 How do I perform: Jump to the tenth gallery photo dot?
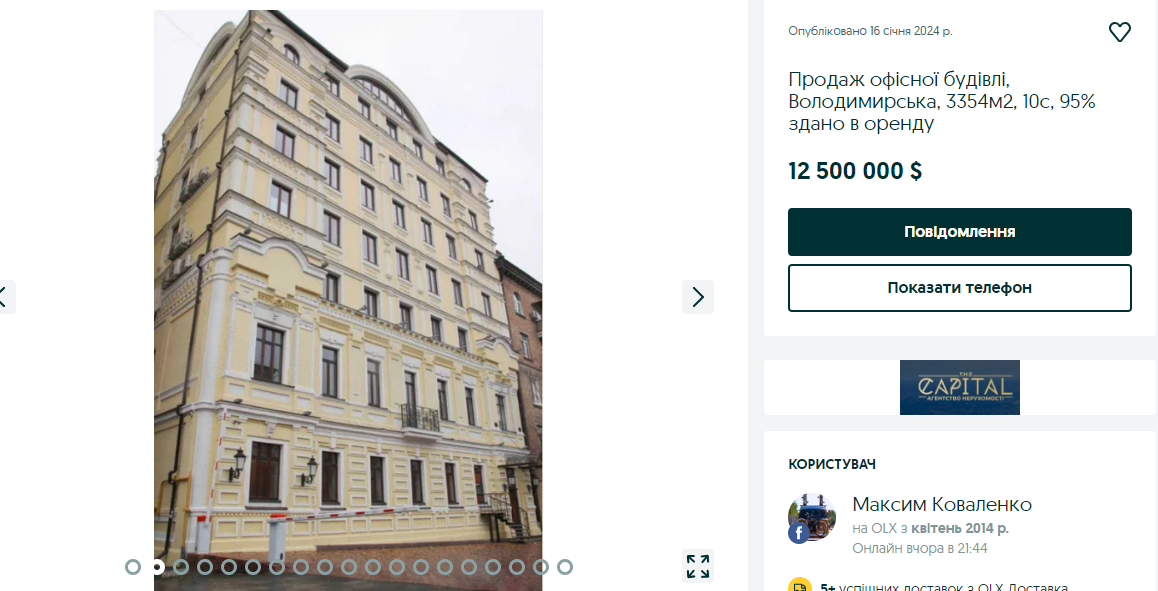349,567
